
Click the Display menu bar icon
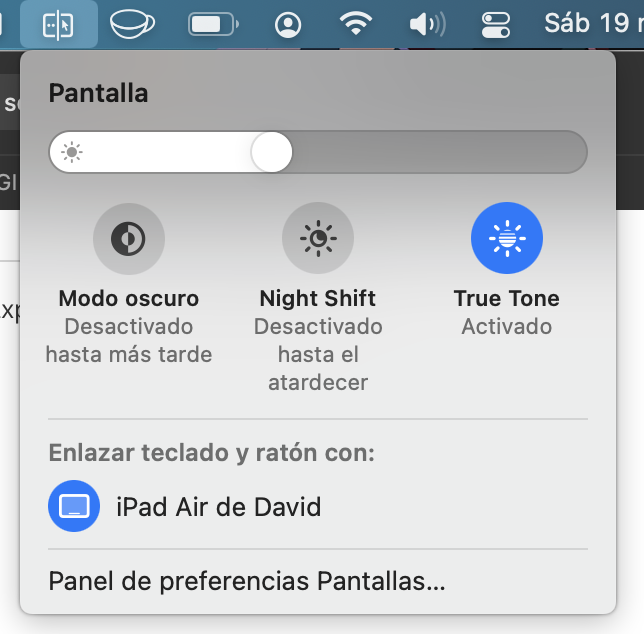coord(58,25)
